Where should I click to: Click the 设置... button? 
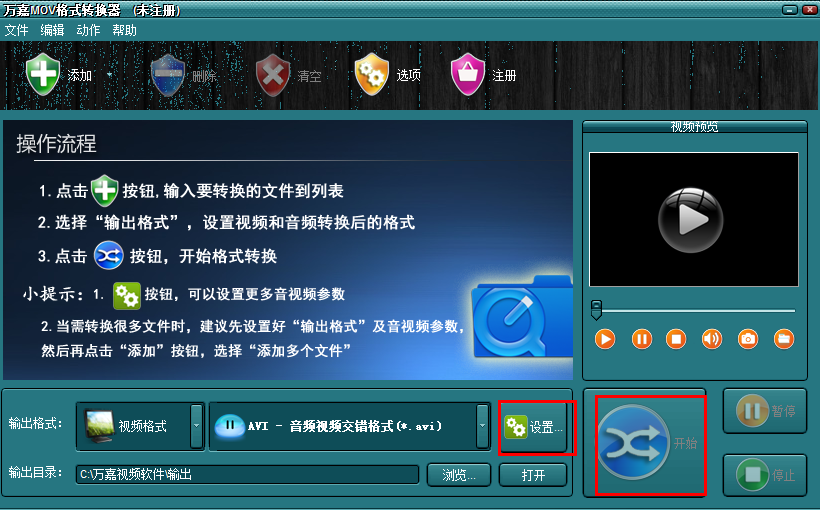(x=534, y=427)
